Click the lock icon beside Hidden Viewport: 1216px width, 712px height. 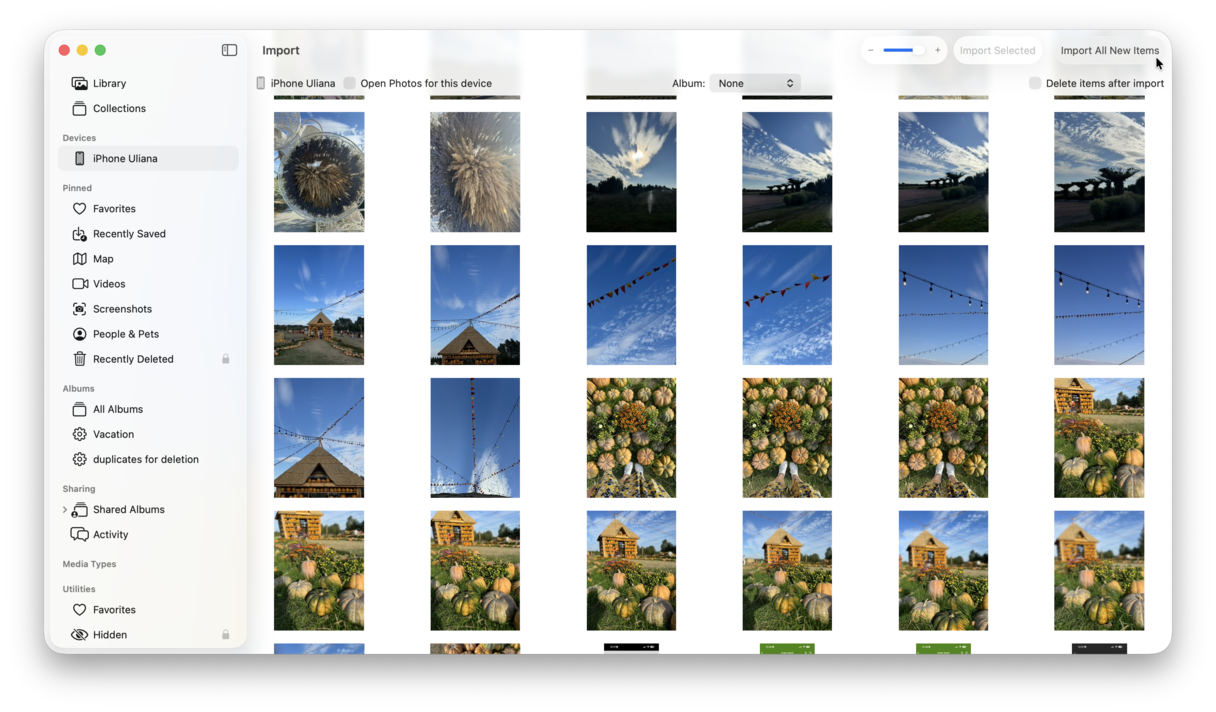(x=226, y=634)
